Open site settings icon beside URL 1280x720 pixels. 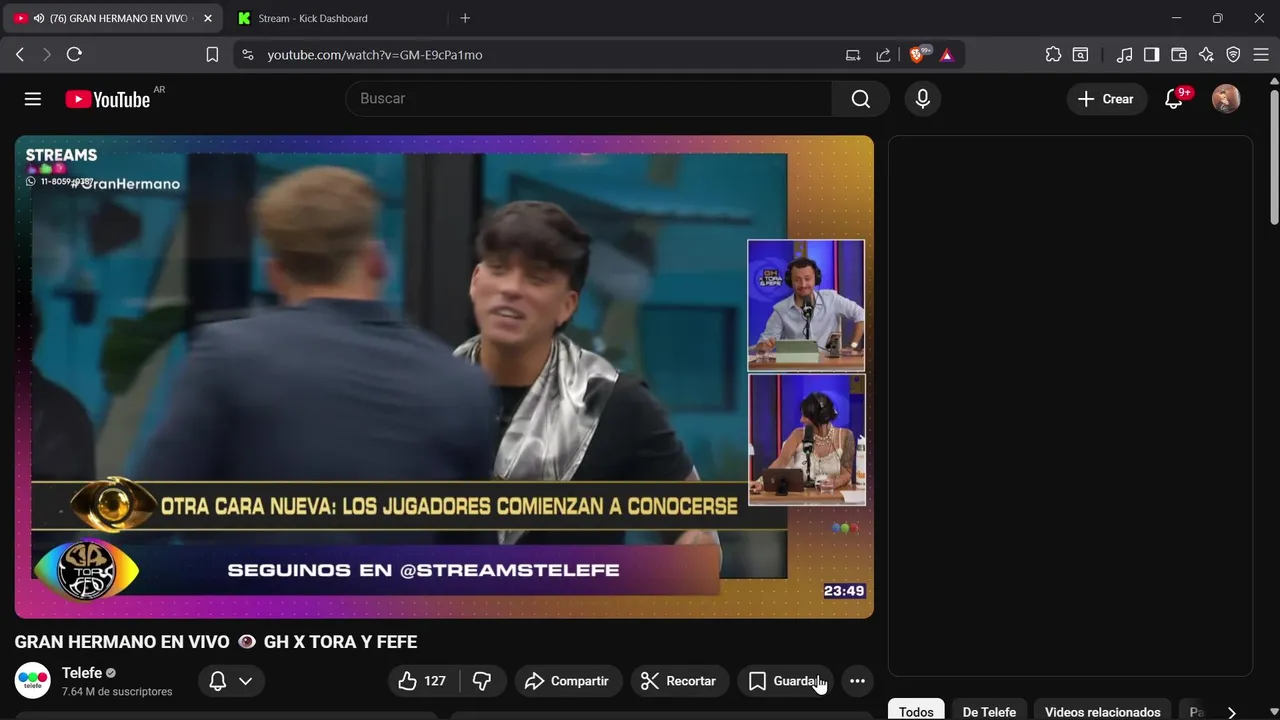click(247, 55)
